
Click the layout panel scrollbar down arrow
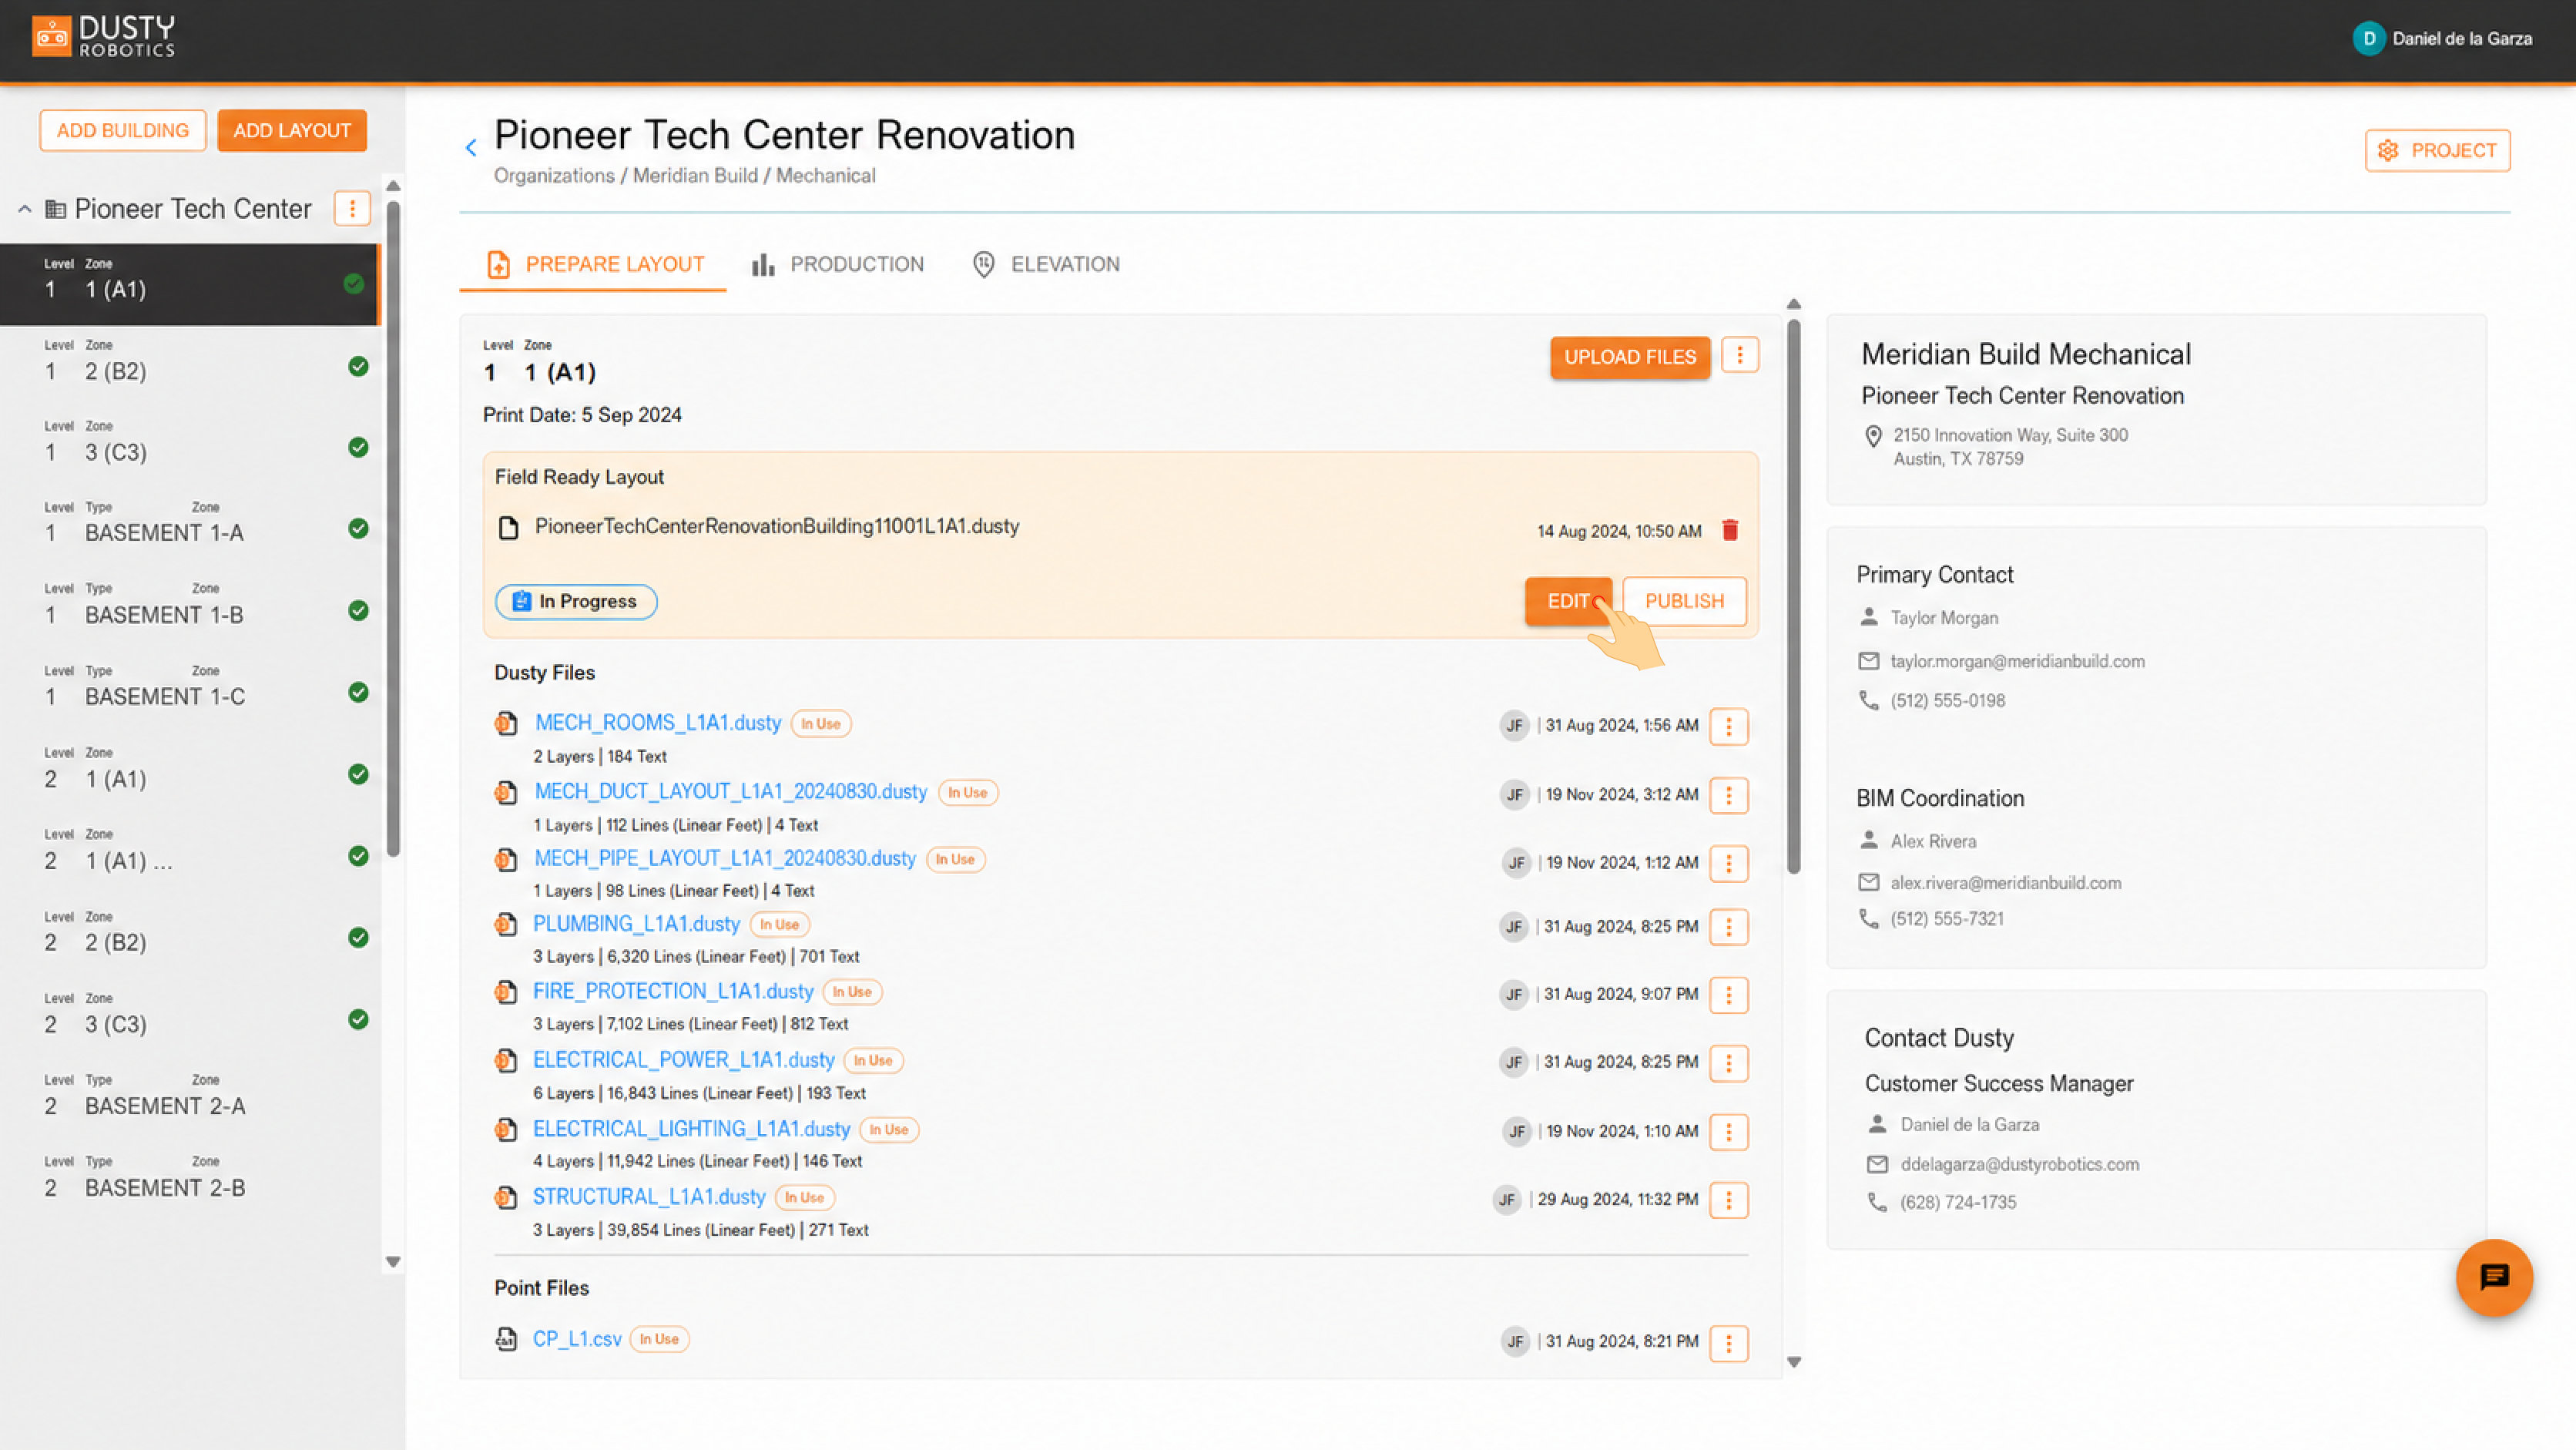1793,1362
